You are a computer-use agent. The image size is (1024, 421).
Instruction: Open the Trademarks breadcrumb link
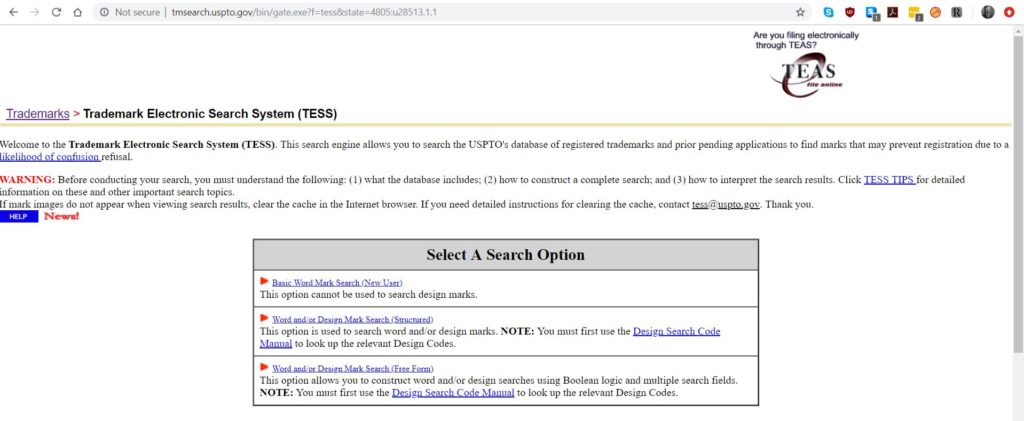pos(38,114)
